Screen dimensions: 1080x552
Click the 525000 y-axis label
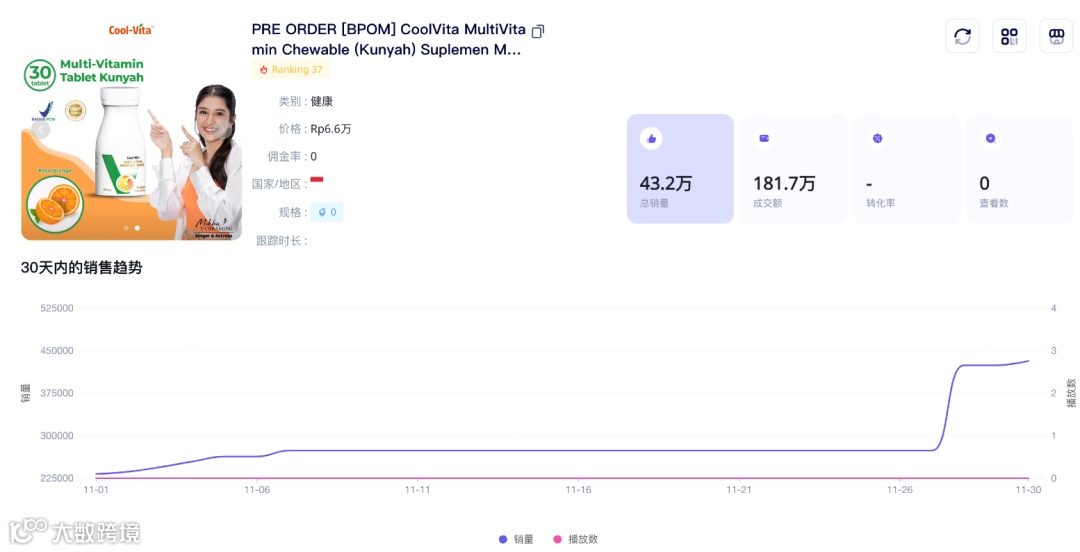(x=56, y=308)
